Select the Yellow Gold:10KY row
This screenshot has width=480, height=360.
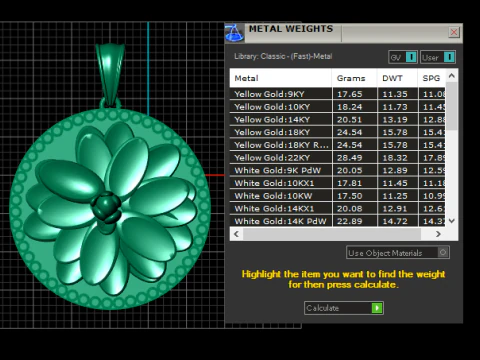(338, 107)
